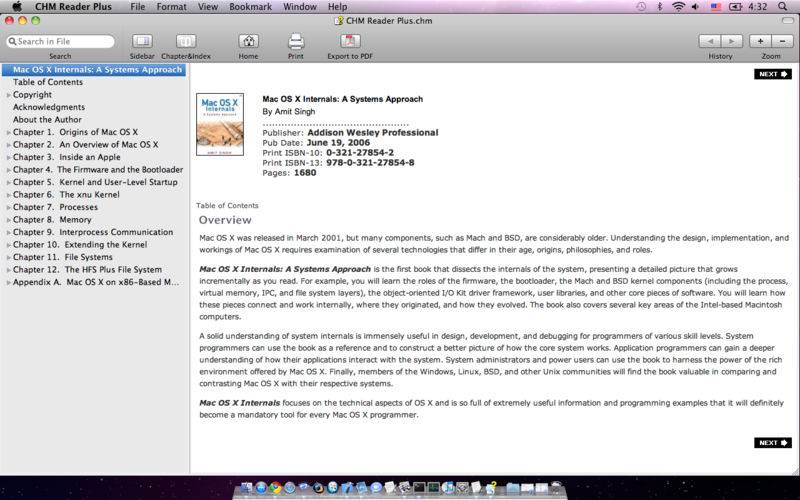Open Terminal from the Dock

419,488
